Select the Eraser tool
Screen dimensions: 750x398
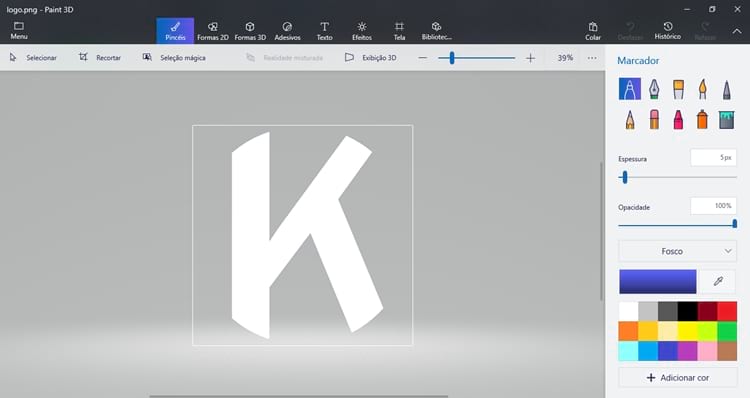(654, 119)
